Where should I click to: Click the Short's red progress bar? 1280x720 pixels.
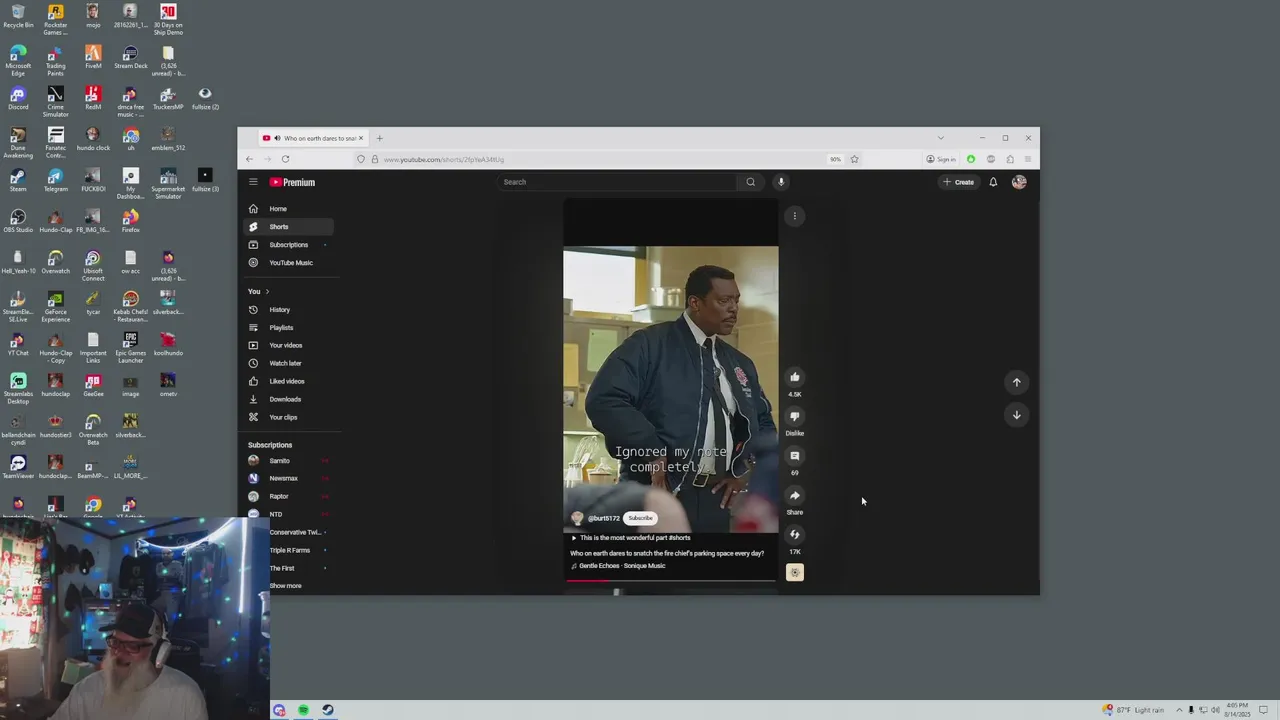click(x=670, y=580)
